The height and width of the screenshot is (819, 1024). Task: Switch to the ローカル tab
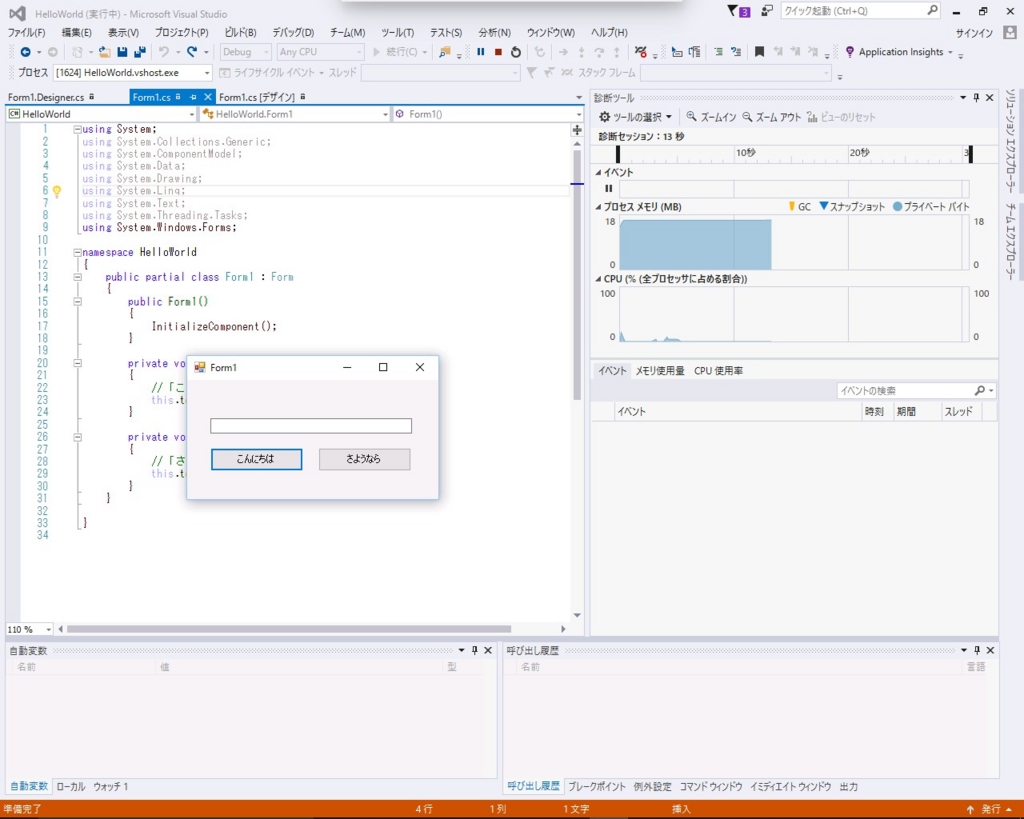click(71, 786)
